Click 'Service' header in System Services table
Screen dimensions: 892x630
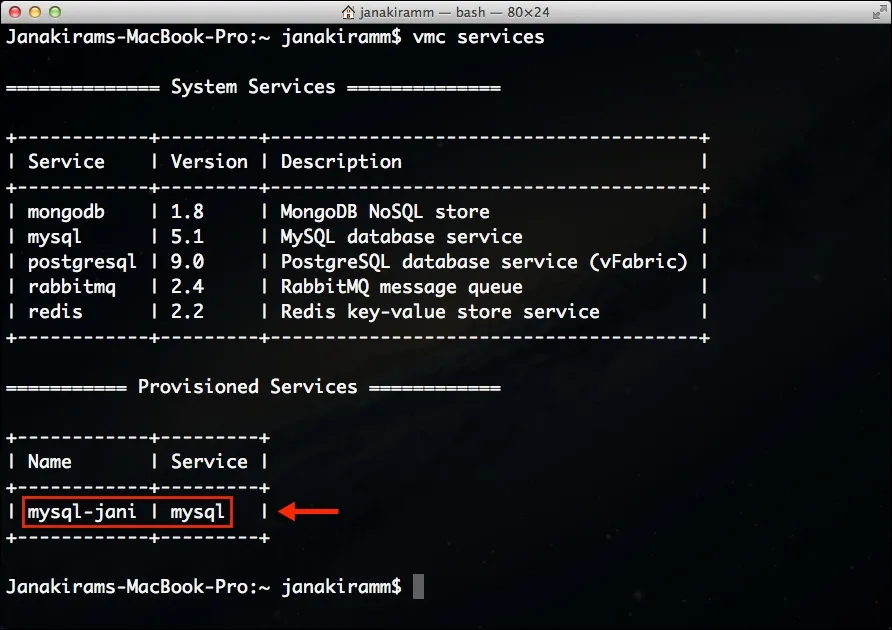[67, 162]
